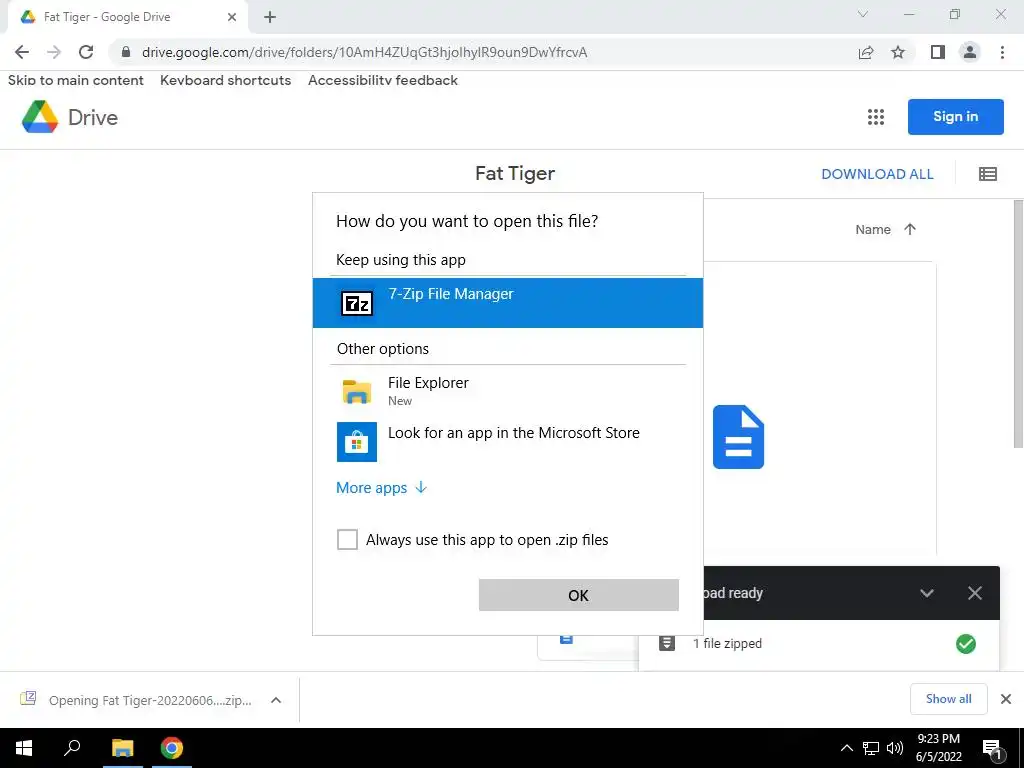Screen dimensions: 1024x768
Task: Click the 1 file zipped entry
Action: pos(819,644)
